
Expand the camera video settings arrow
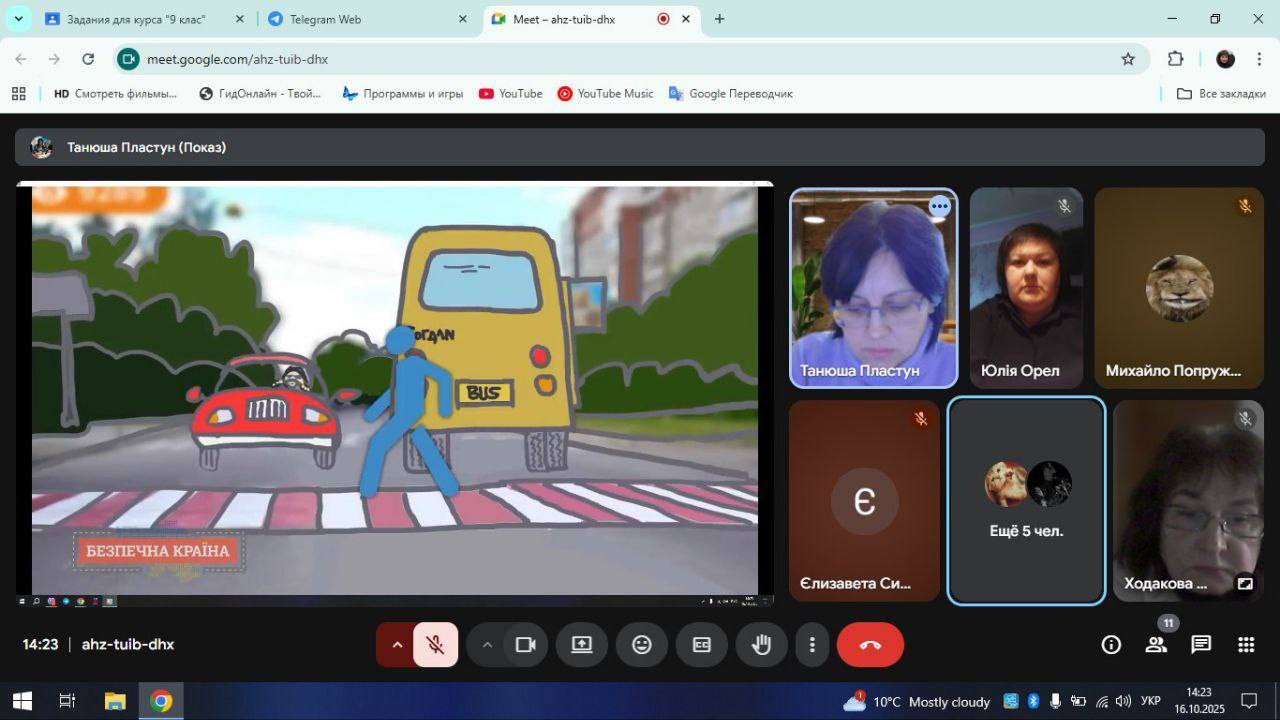coord(487,645)
